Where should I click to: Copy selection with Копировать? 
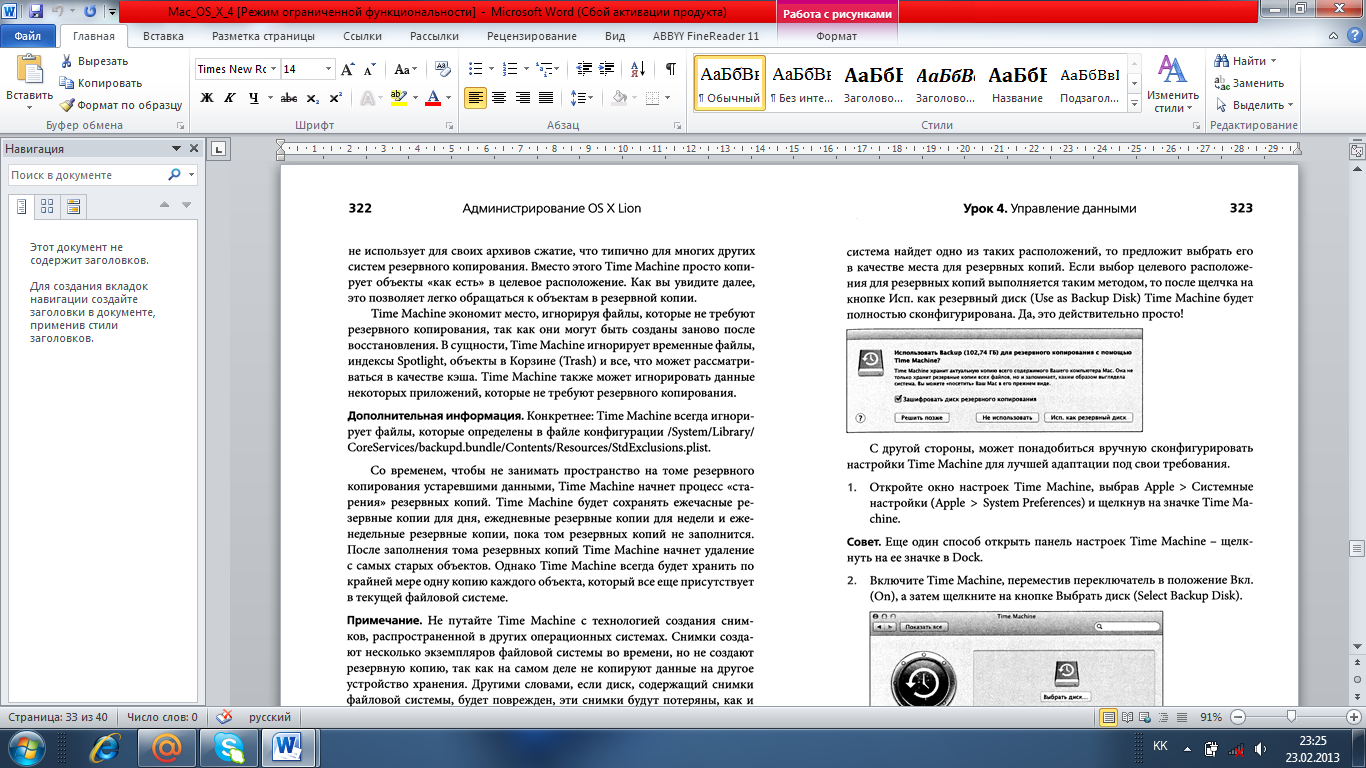pos(101,83)
